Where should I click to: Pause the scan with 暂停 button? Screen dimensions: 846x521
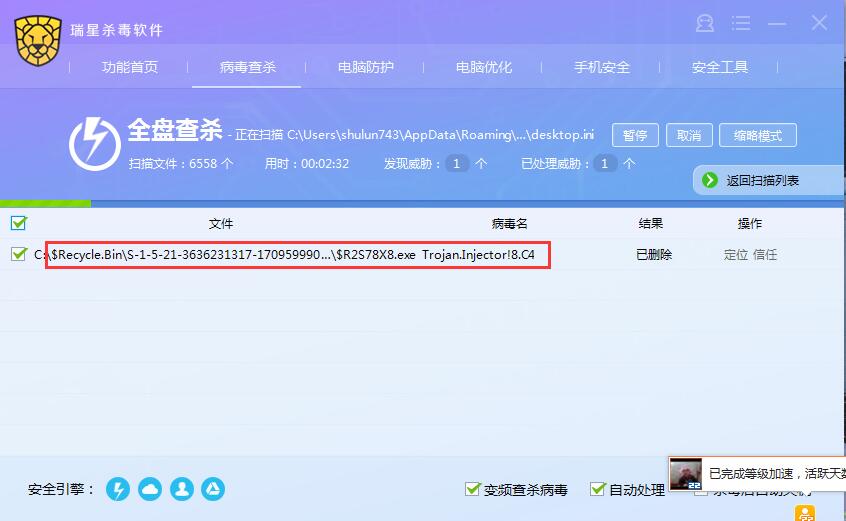(x=635, y=135)
